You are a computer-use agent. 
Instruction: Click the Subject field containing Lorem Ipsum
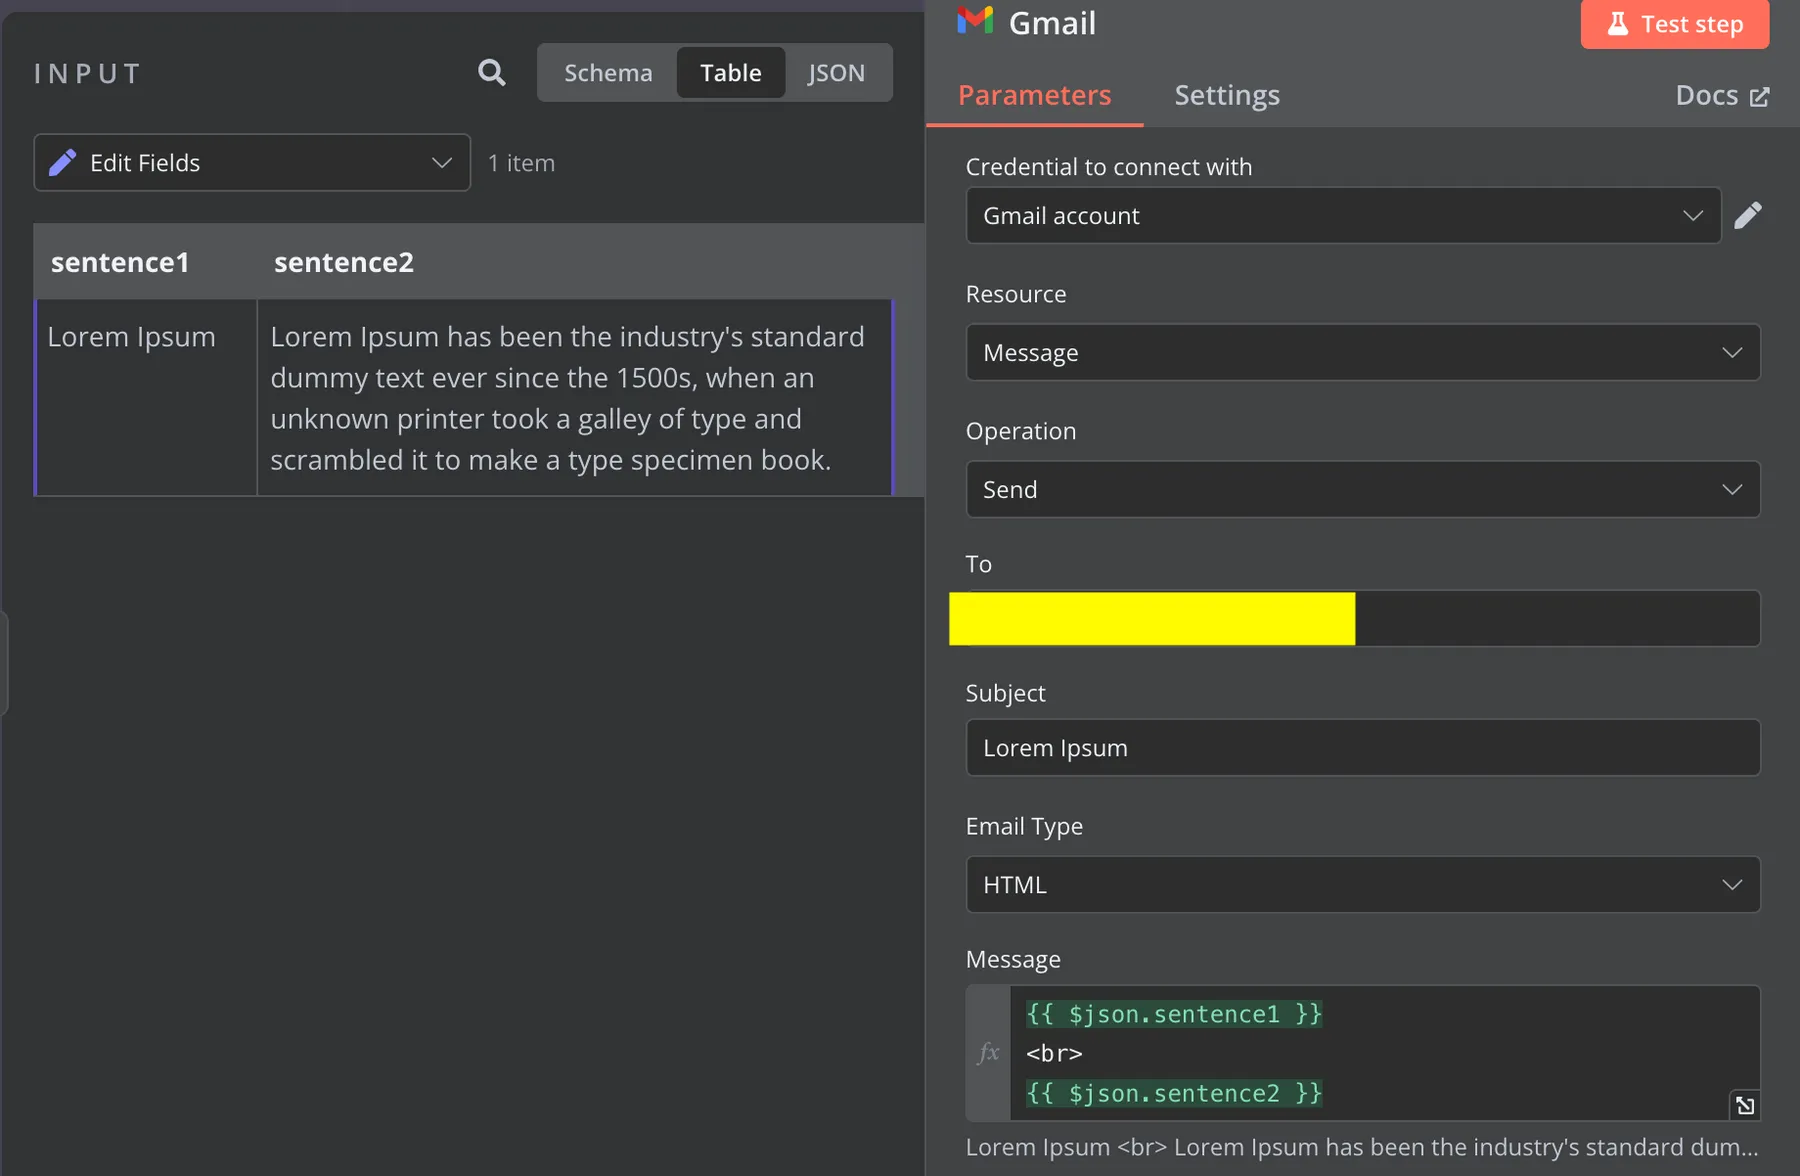[x=1362, y=747]
